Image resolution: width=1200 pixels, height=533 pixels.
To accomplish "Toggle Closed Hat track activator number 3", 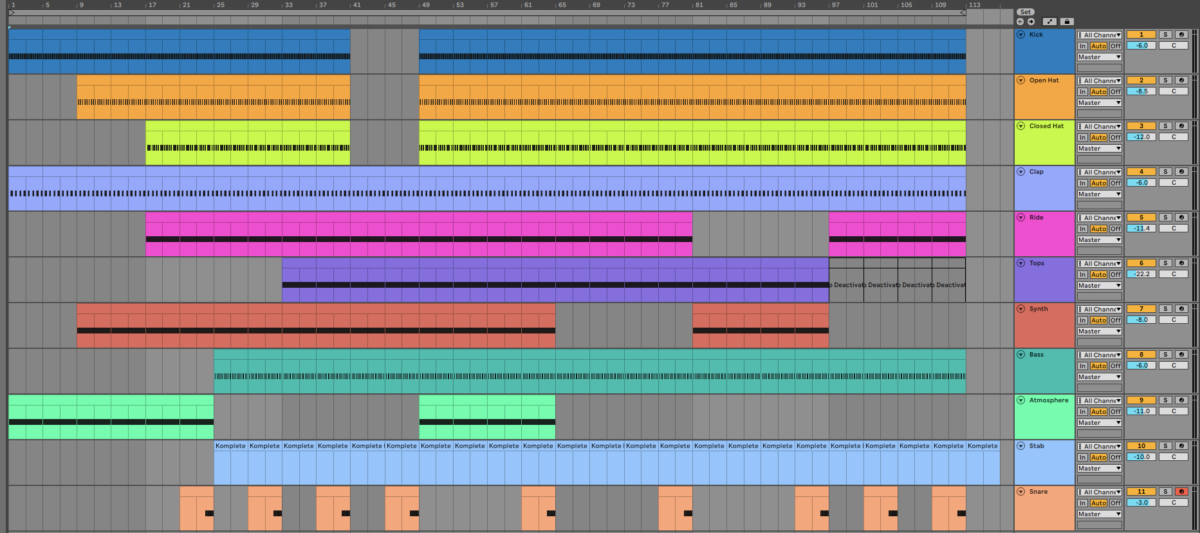I will pyautogui.click(x=1141, y=126).
